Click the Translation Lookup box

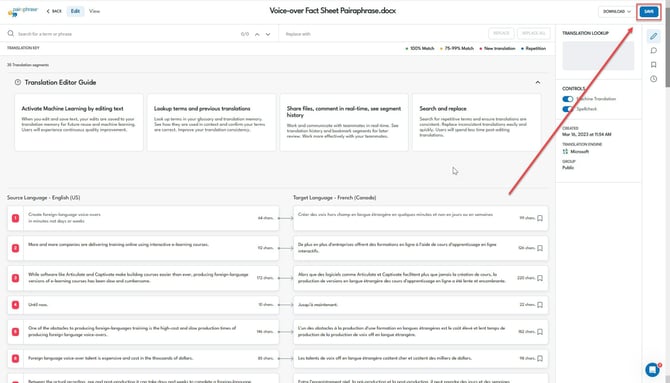coord(598,56)
